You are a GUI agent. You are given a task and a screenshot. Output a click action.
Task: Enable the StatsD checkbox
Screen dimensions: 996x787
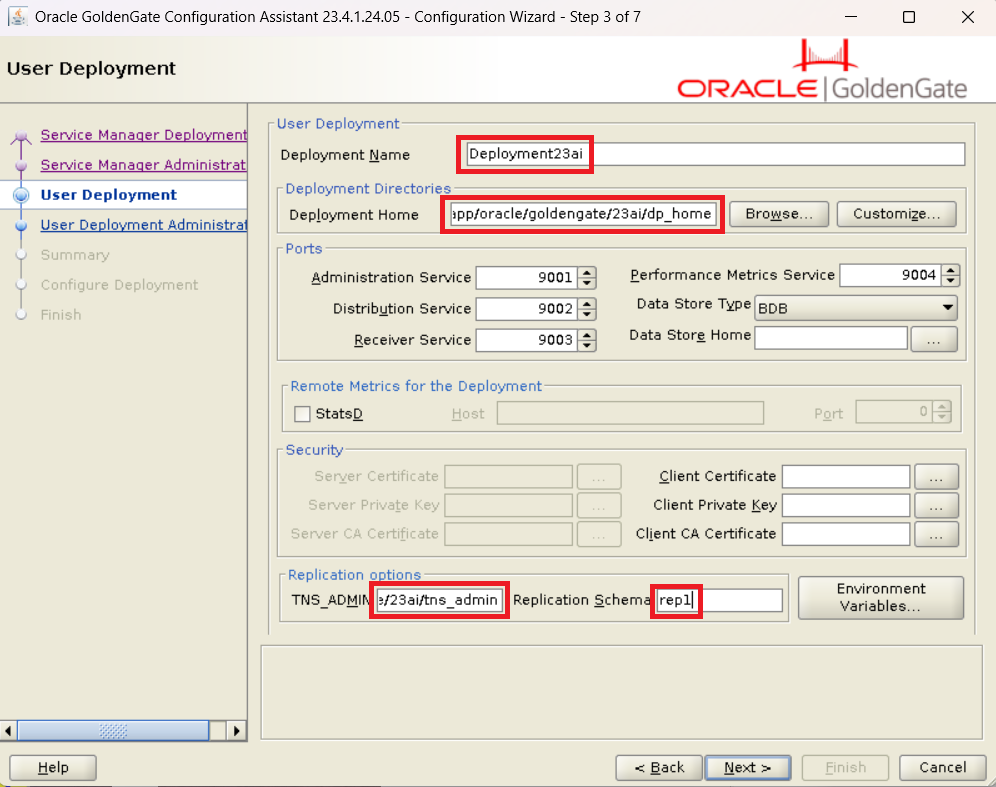(x=302, y=414)
